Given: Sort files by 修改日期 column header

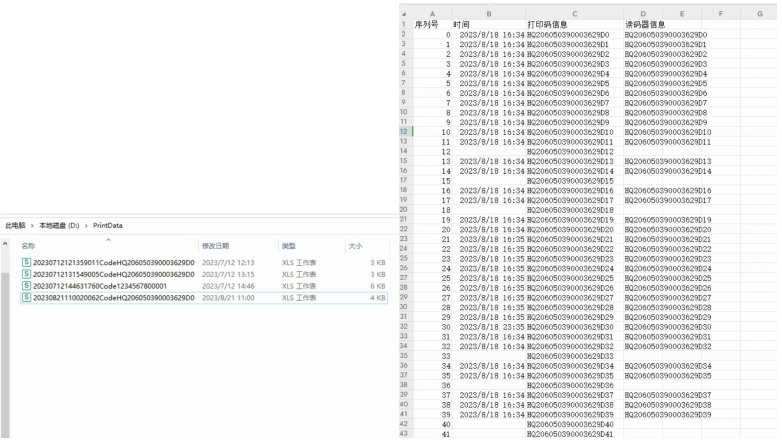Looking at the screenshot, I should pyautogui.click(x=215, y=245).
